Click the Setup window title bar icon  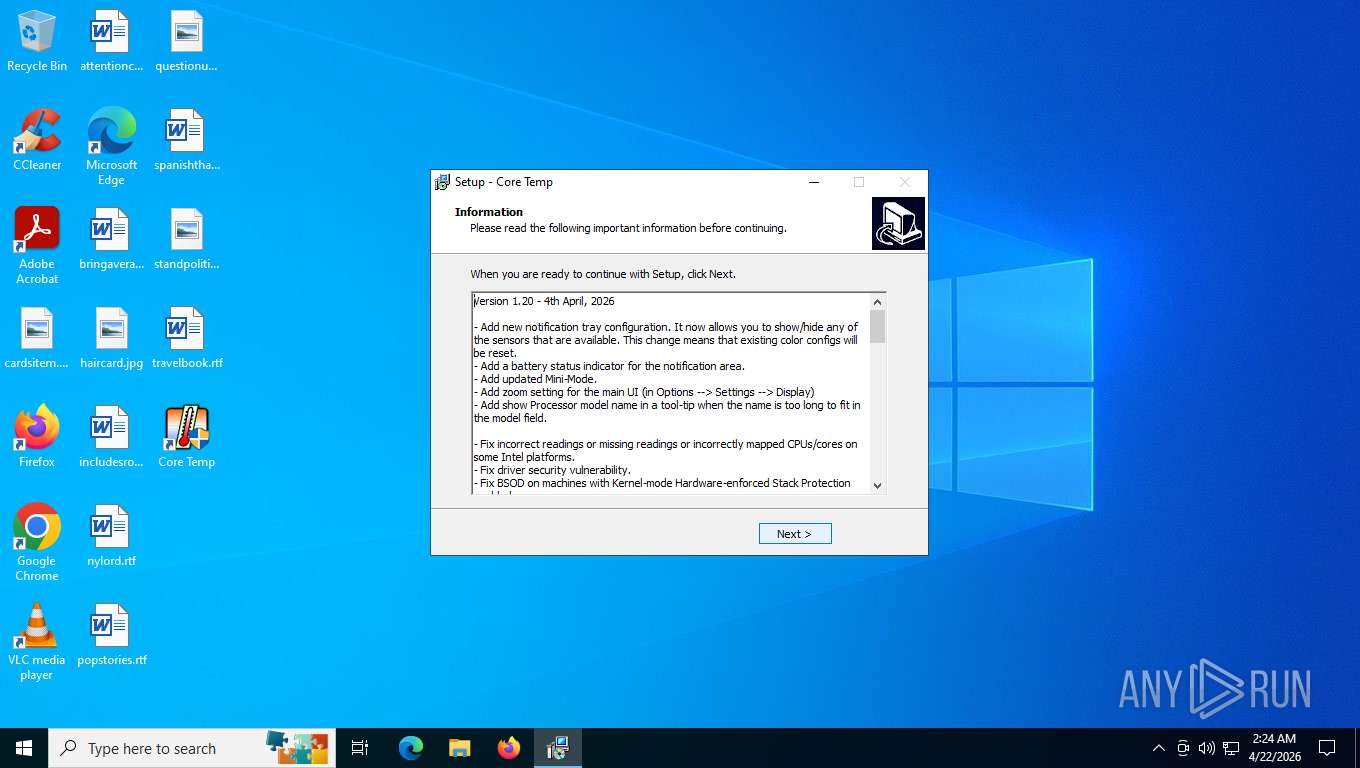tap(442, 182)
